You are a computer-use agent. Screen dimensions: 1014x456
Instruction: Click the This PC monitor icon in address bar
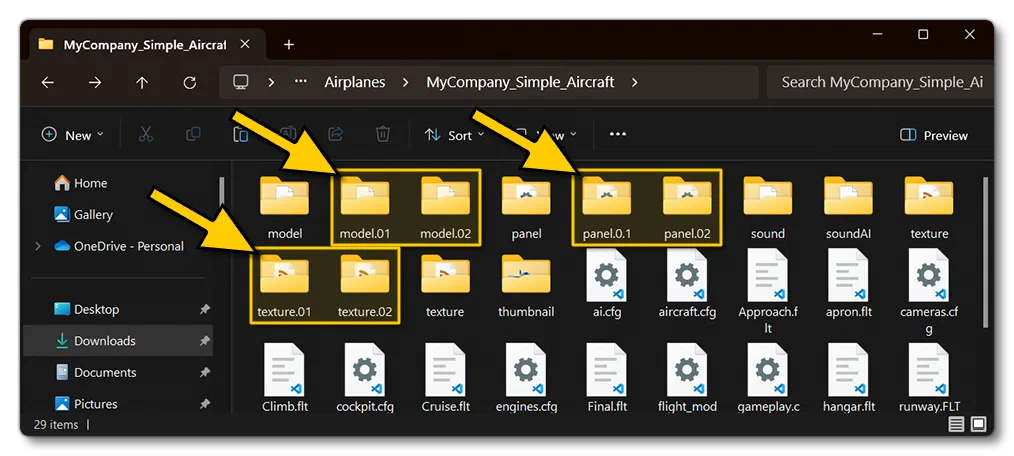pyautogui.click(x=241, y=82)
